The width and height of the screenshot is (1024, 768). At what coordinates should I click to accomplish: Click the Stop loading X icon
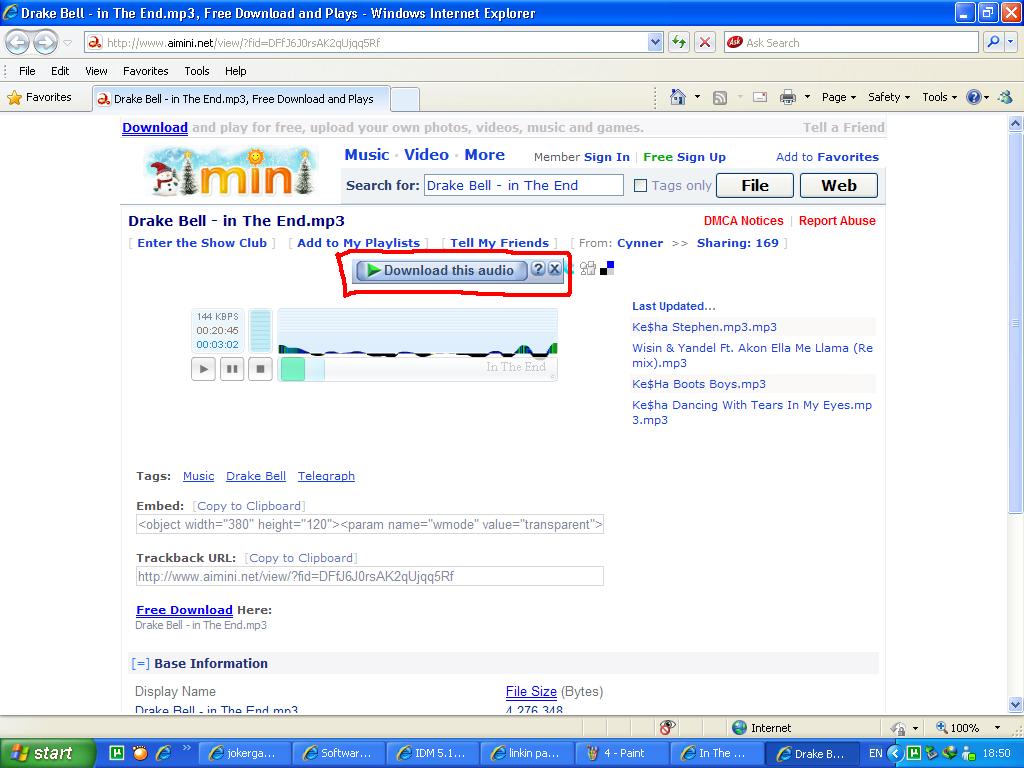coord(705,42)
